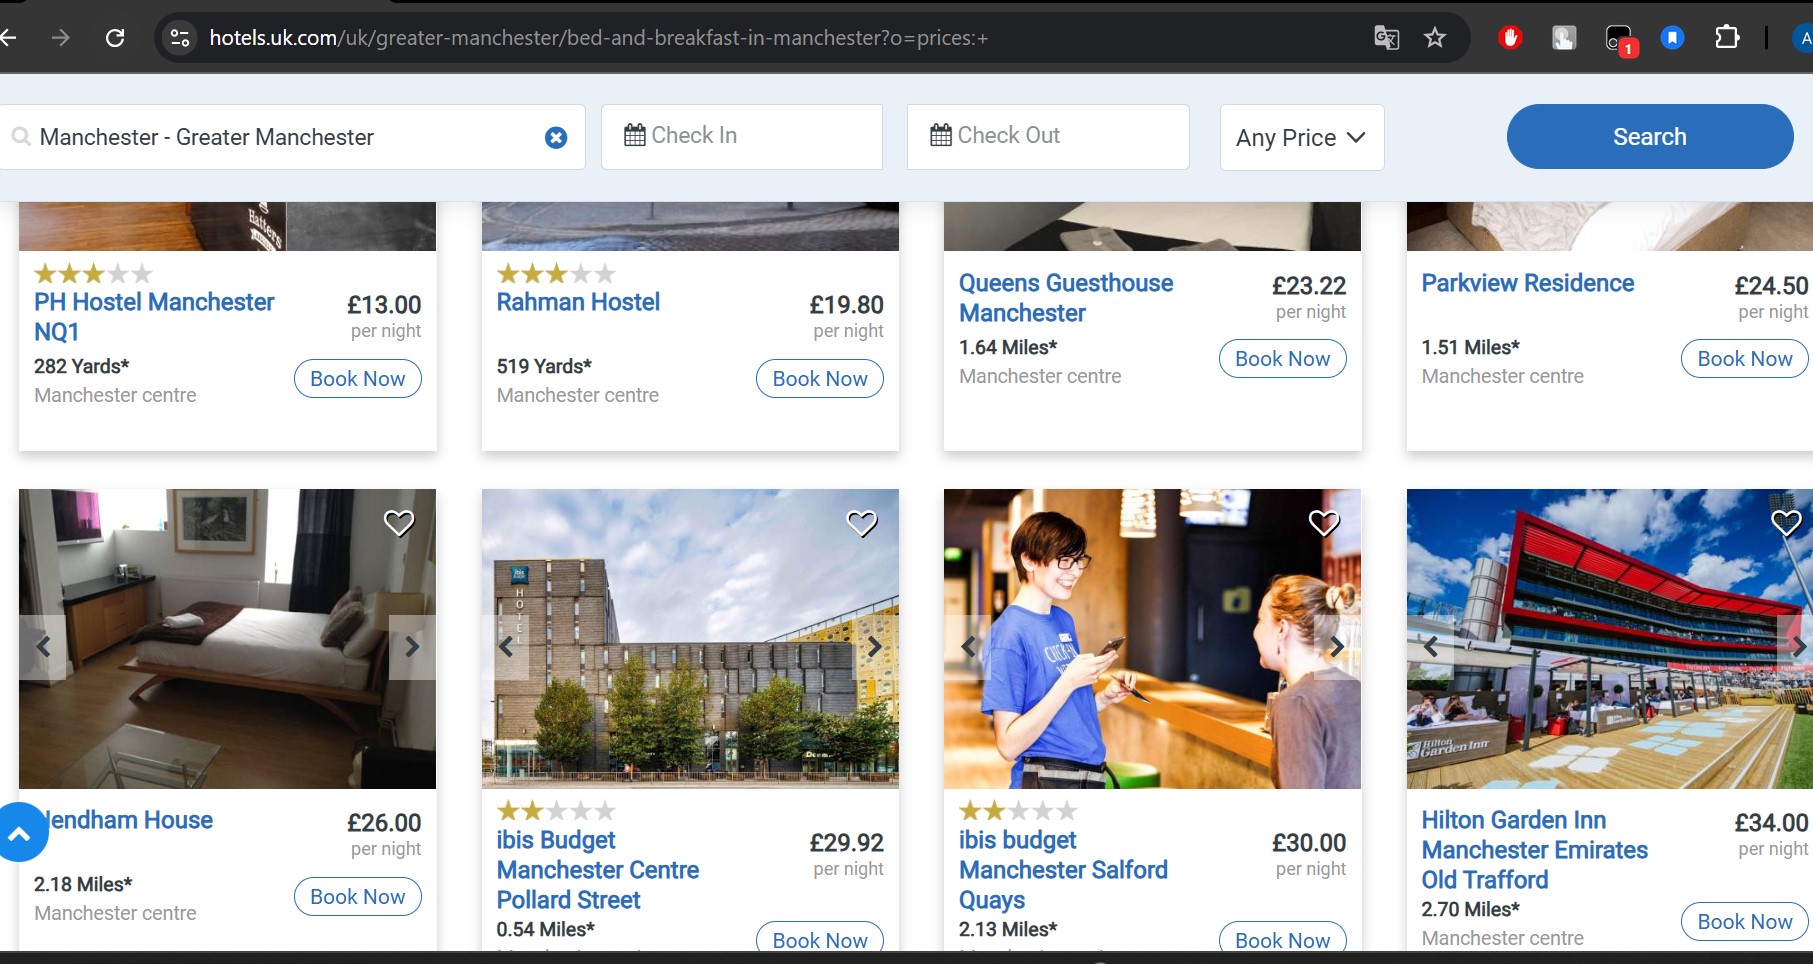Image resolution: width=1813 pixels, height=964 pixels.
Task: Favorite ibis Budget Pollard Street heart
Action: [x=862, y=523]
